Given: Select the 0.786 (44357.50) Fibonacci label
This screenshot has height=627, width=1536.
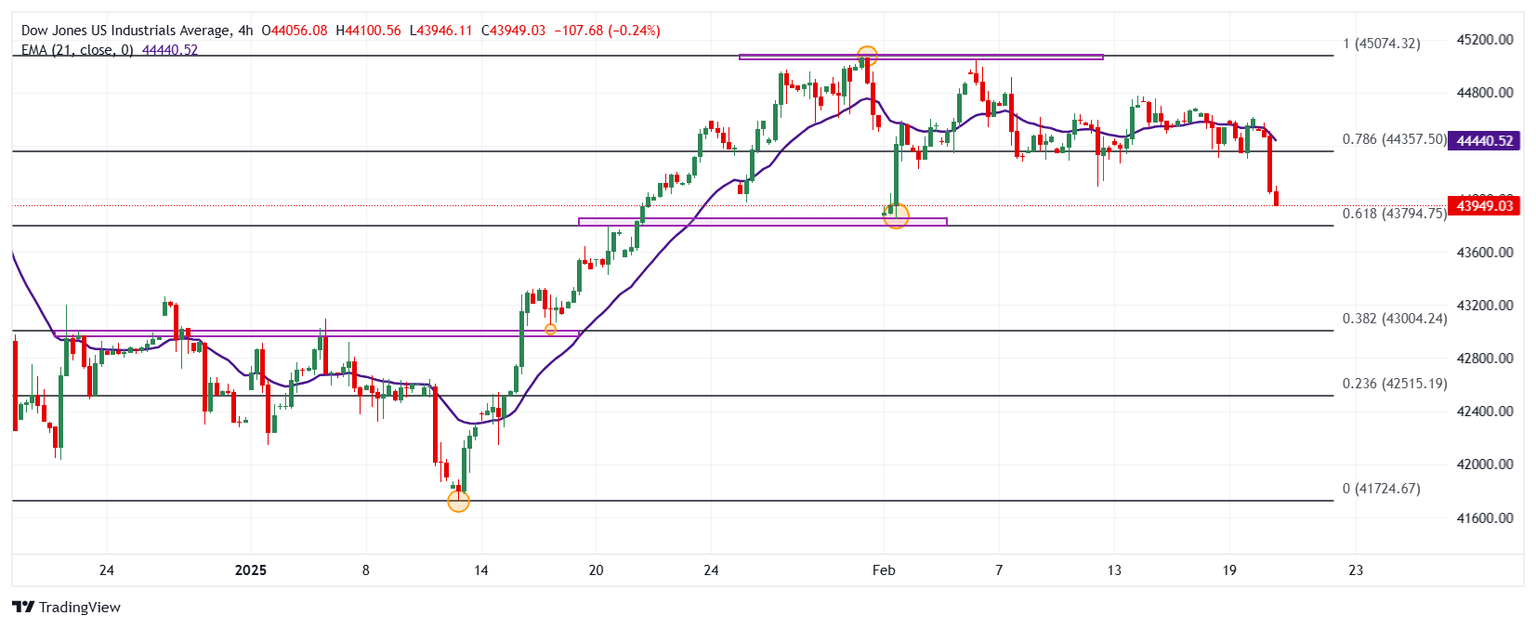Looking at the screenshot, I should pos(1394,140).
